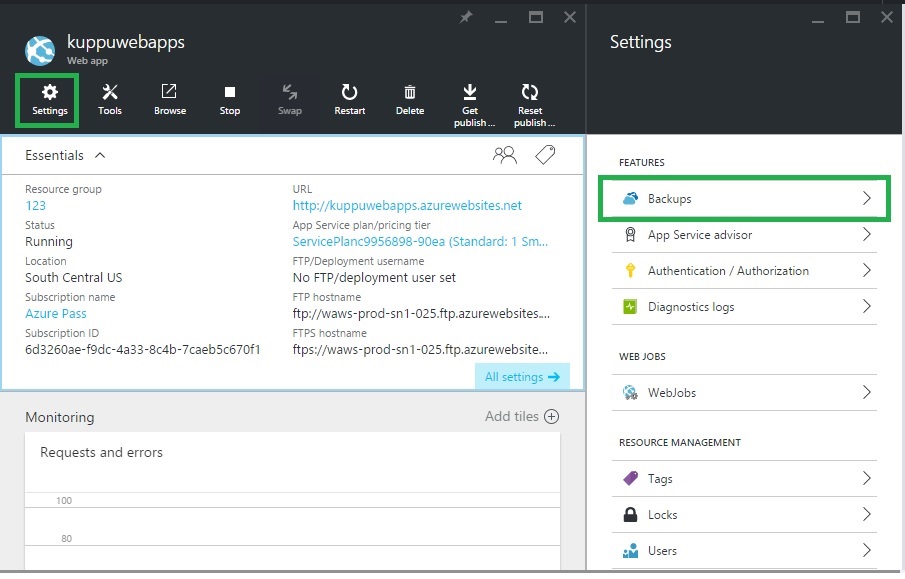905x579 pixels.
Task: Click the All settings button
Action: tap(521, 377)
